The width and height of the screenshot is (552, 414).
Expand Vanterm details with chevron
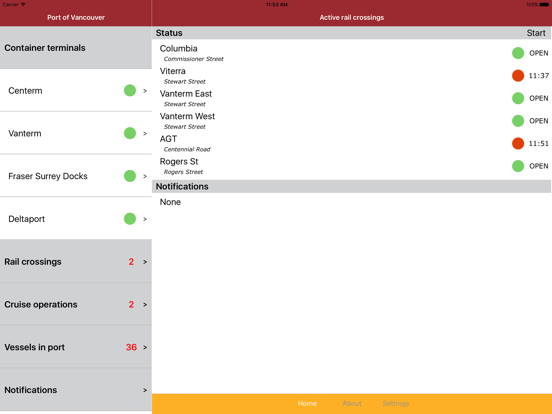pos(145,133)
